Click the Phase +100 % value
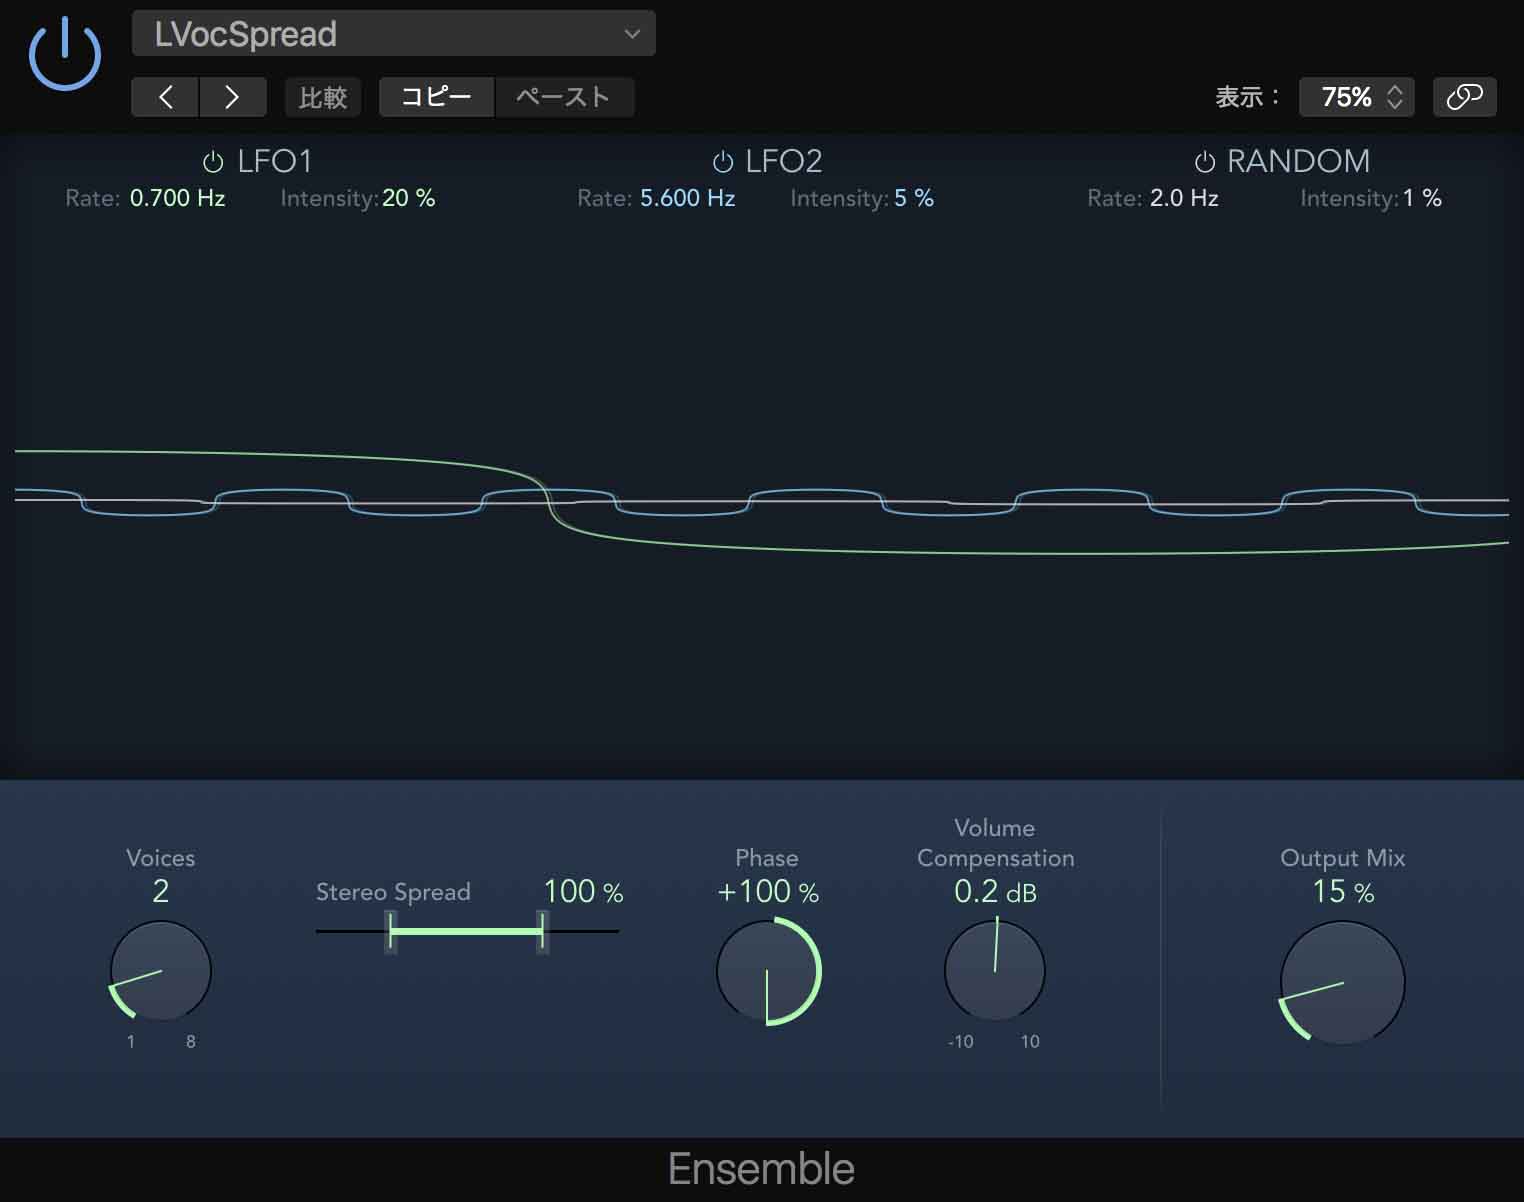1524x1202 pixels. coord(768,891)
